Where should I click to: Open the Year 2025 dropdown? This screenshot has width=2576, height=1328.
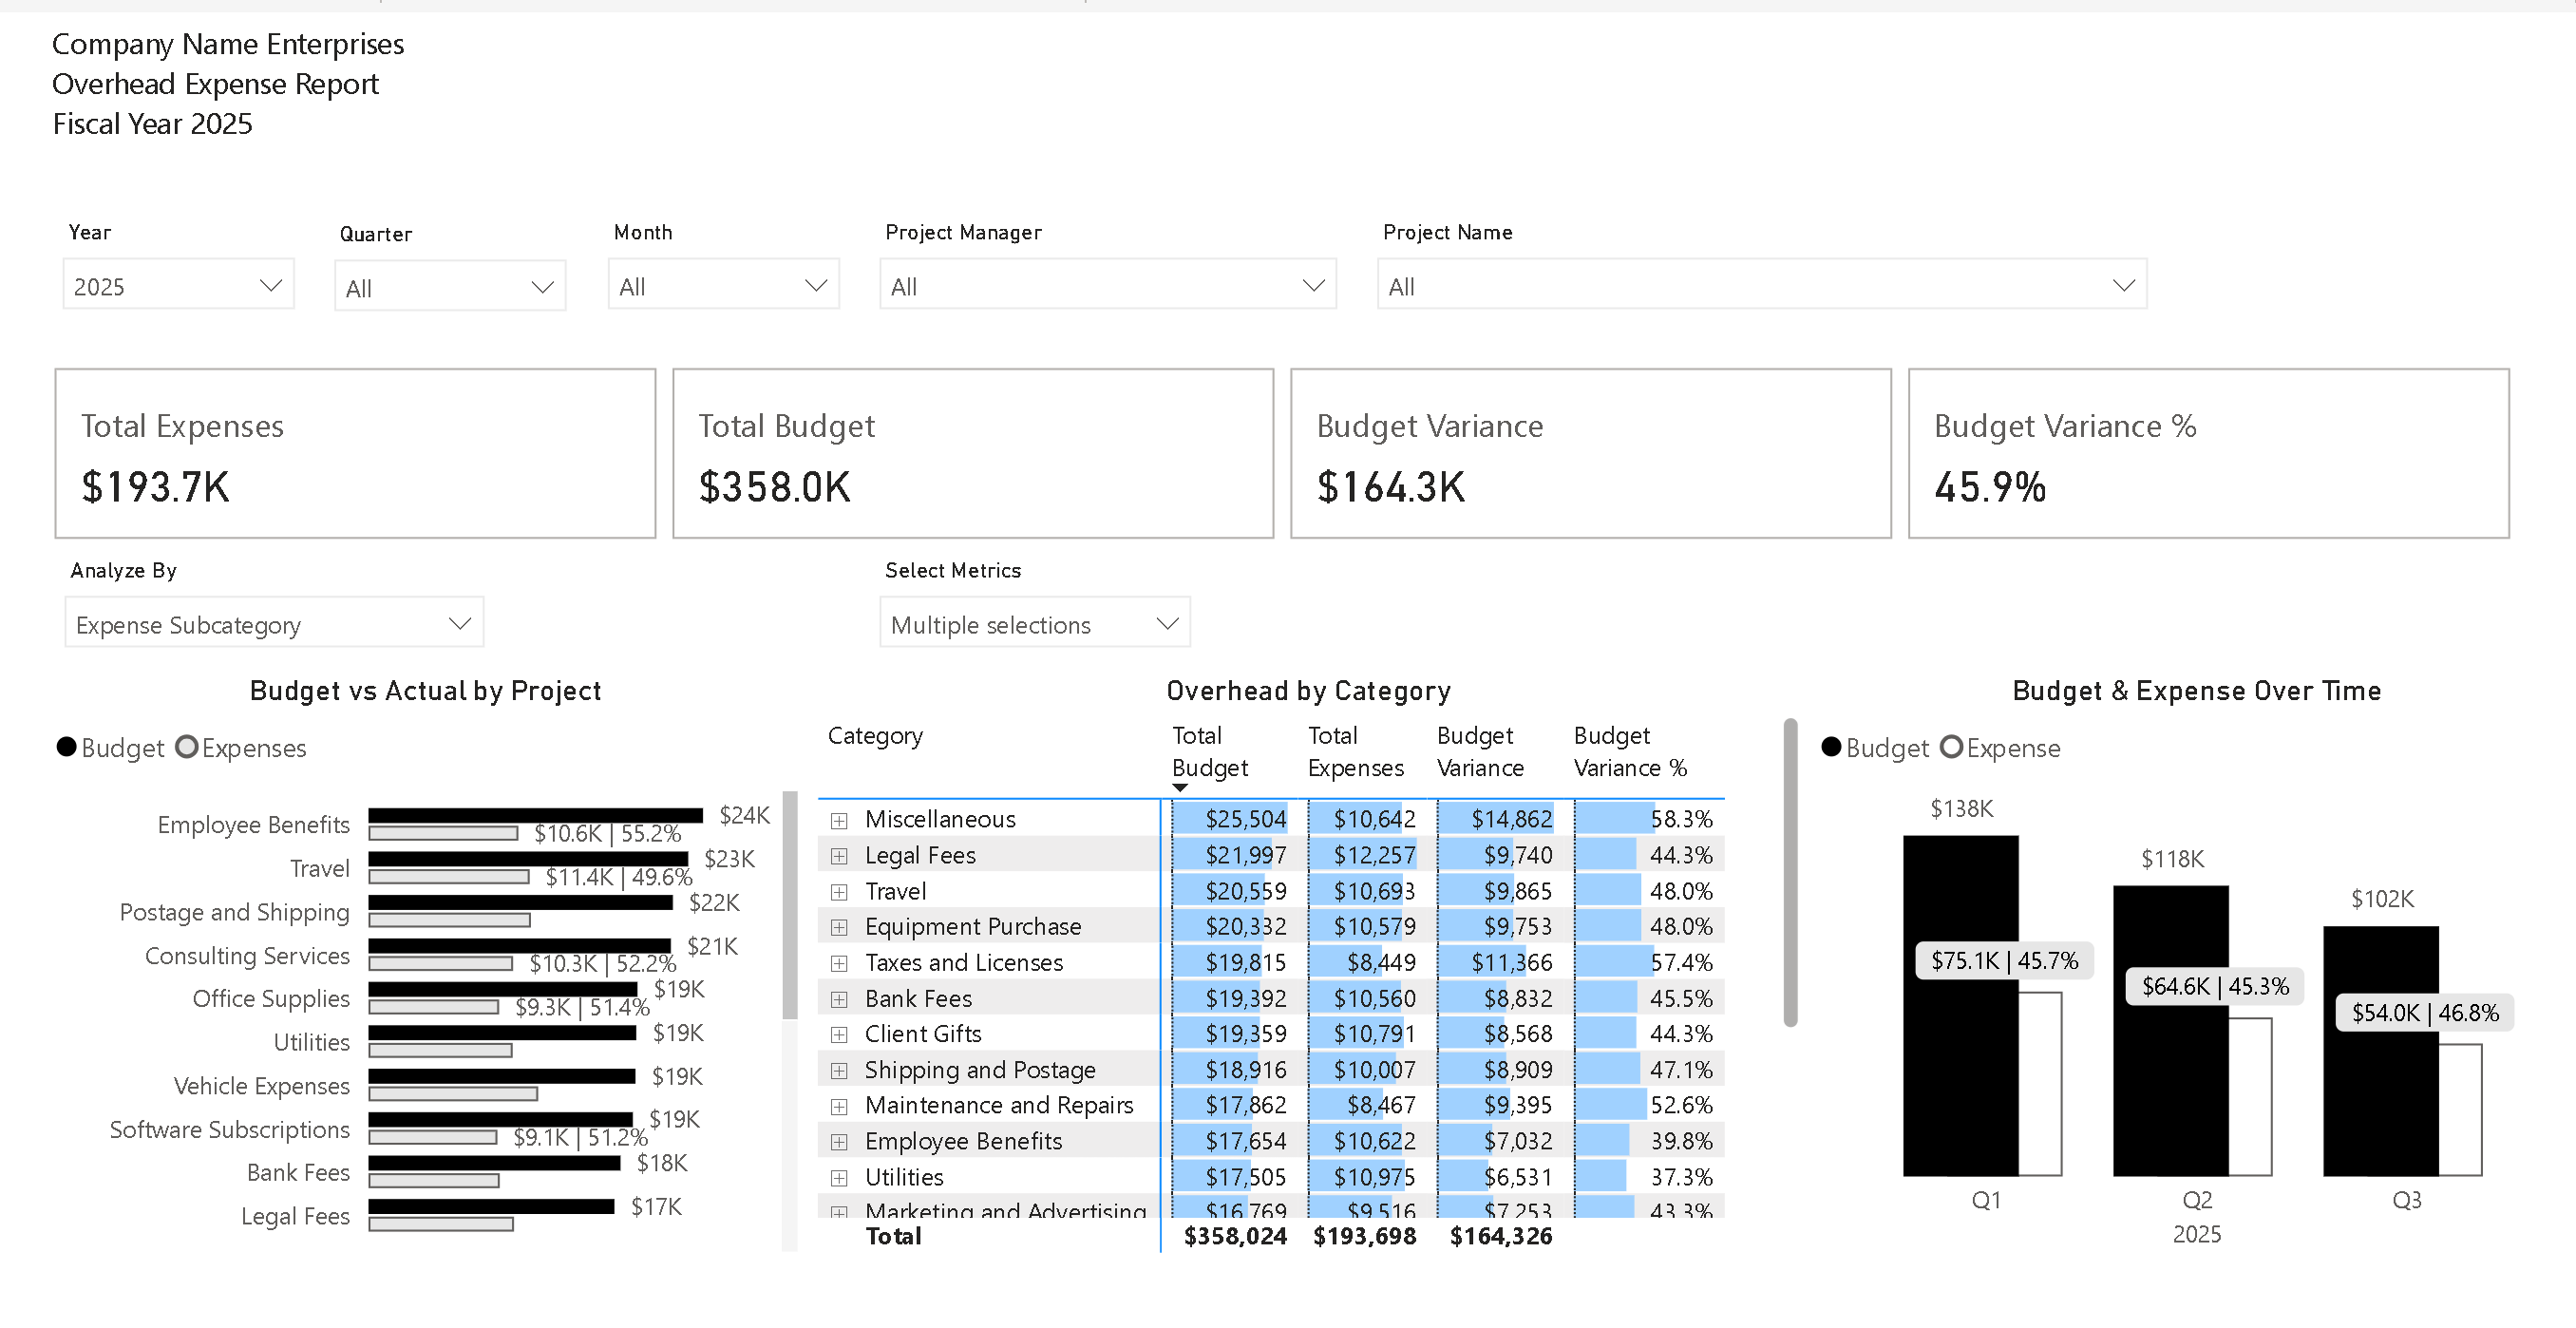click(178, 286)
